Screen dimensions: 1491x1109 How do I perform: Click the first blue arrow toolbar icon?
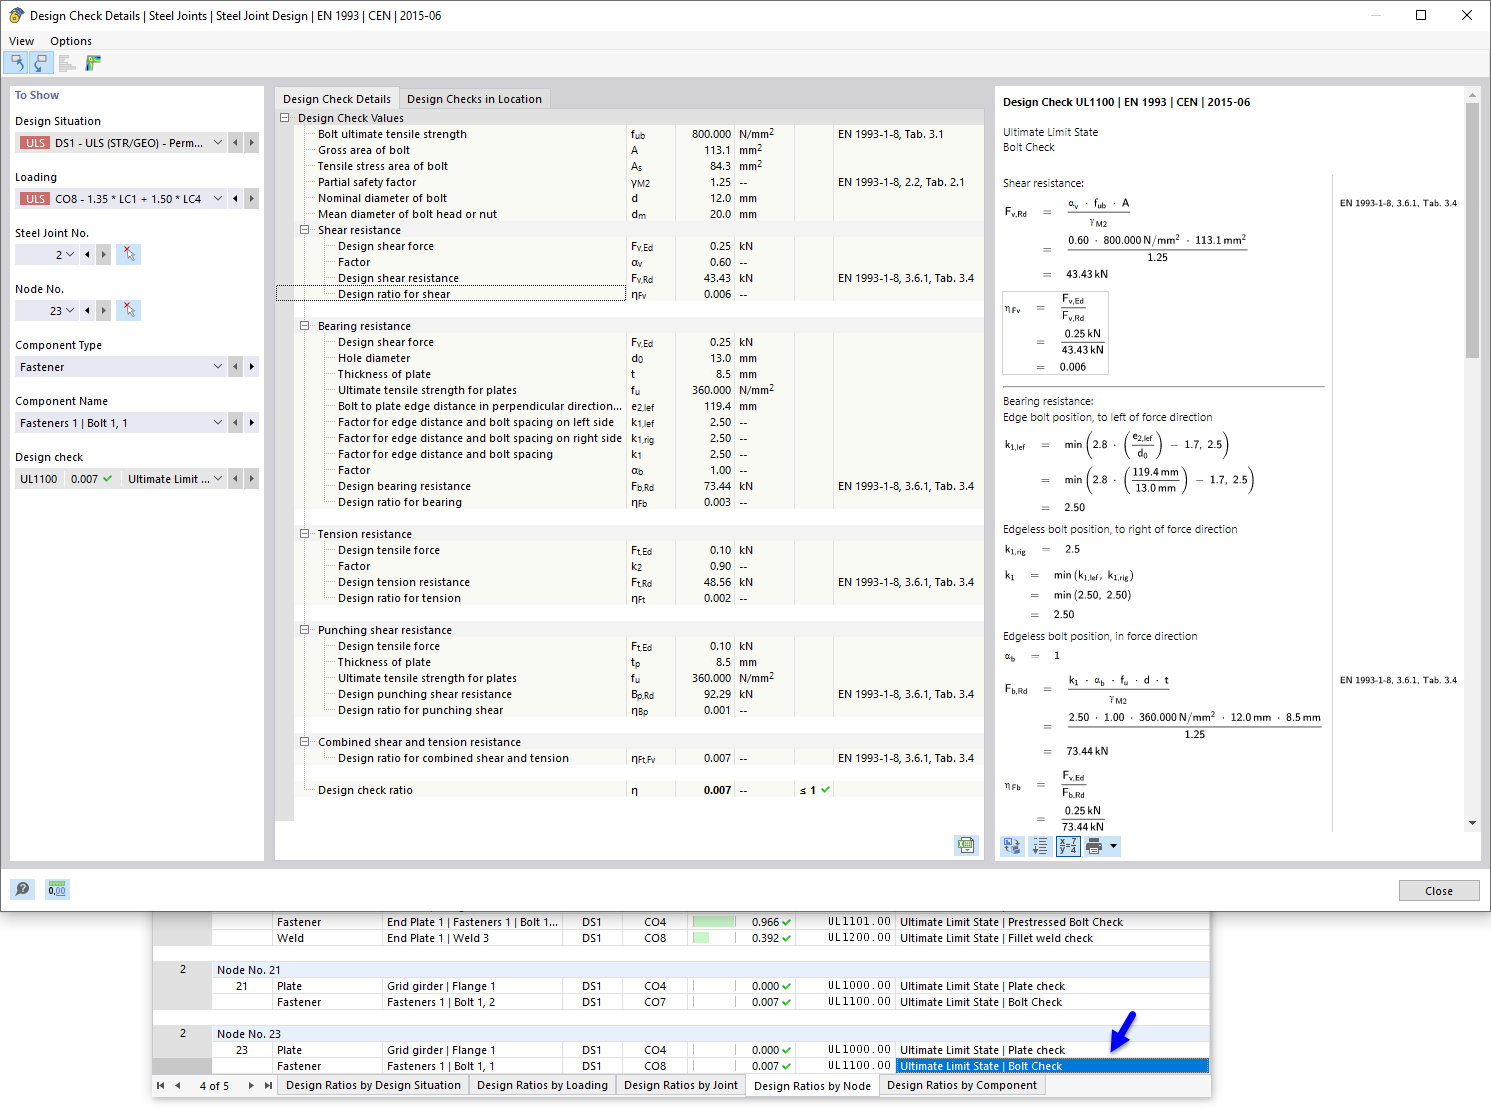pyautogui.click(x=17, y=63)
